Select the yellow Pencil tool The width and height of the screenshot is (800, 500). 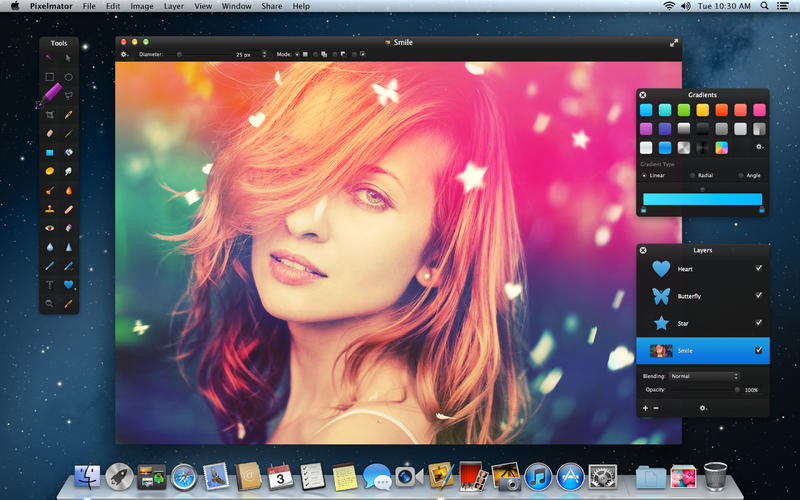[68, 115]
